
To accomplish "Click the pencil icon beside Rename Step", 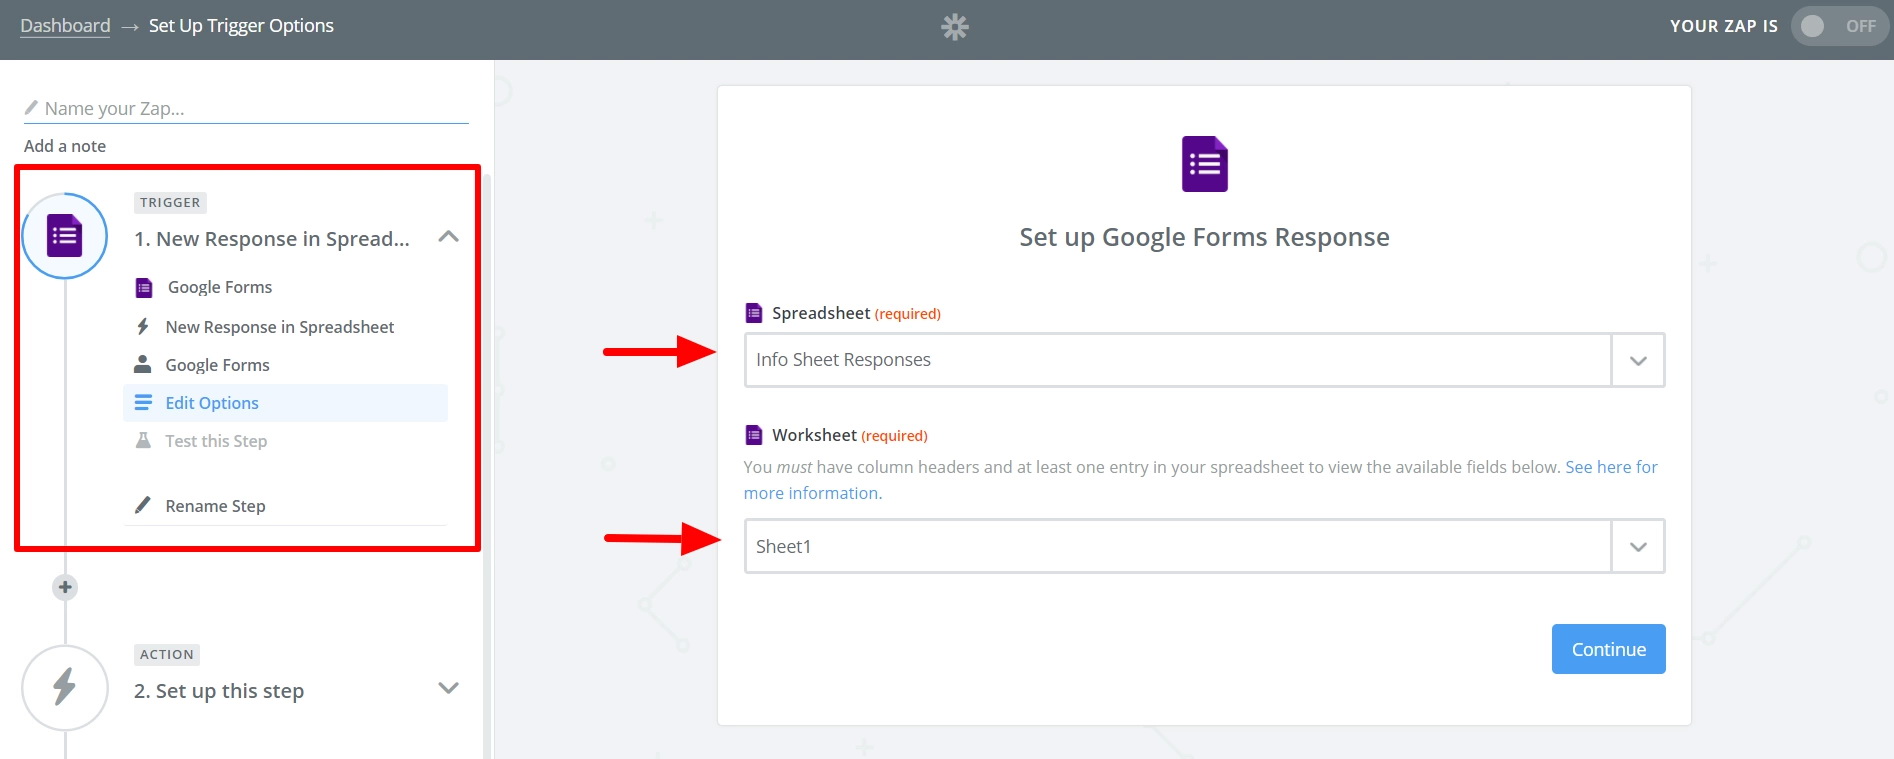I will click(143, 505).
